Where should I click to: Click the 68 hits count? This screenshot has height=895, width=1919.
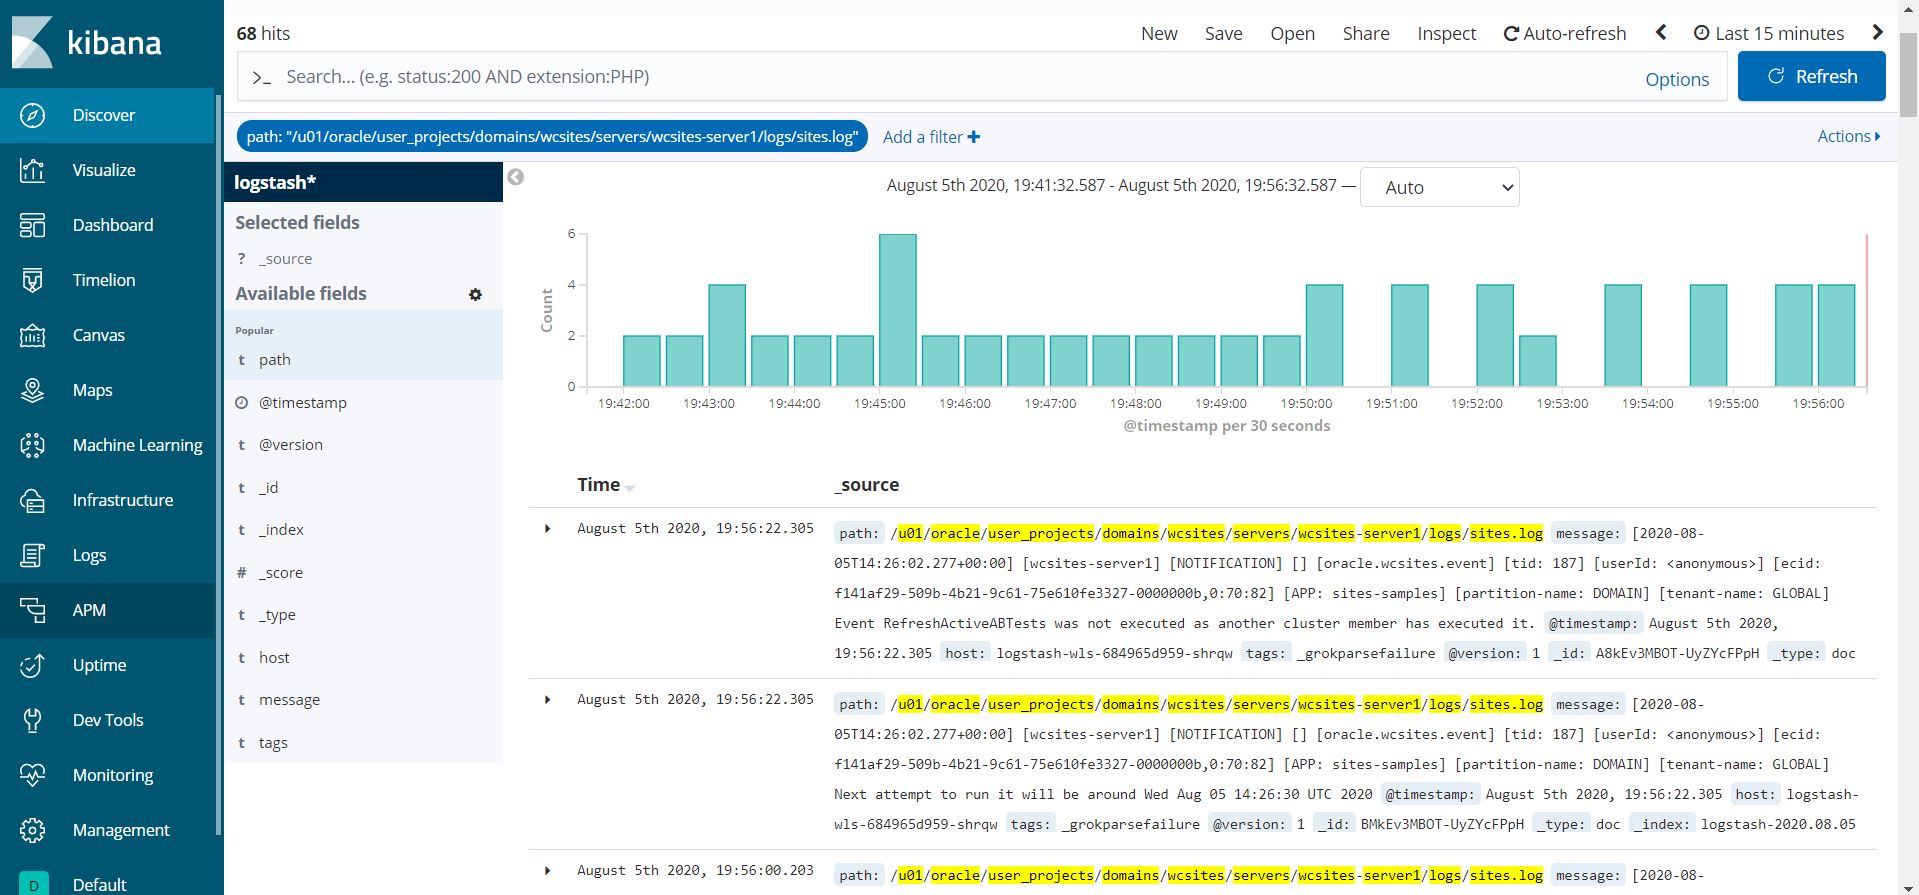(263, 33)
